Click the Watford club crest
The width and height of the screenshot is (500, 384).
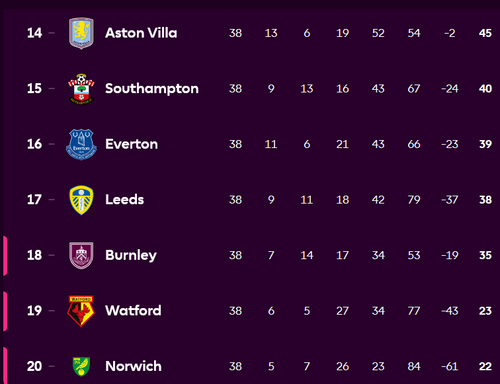coord(81,311)
